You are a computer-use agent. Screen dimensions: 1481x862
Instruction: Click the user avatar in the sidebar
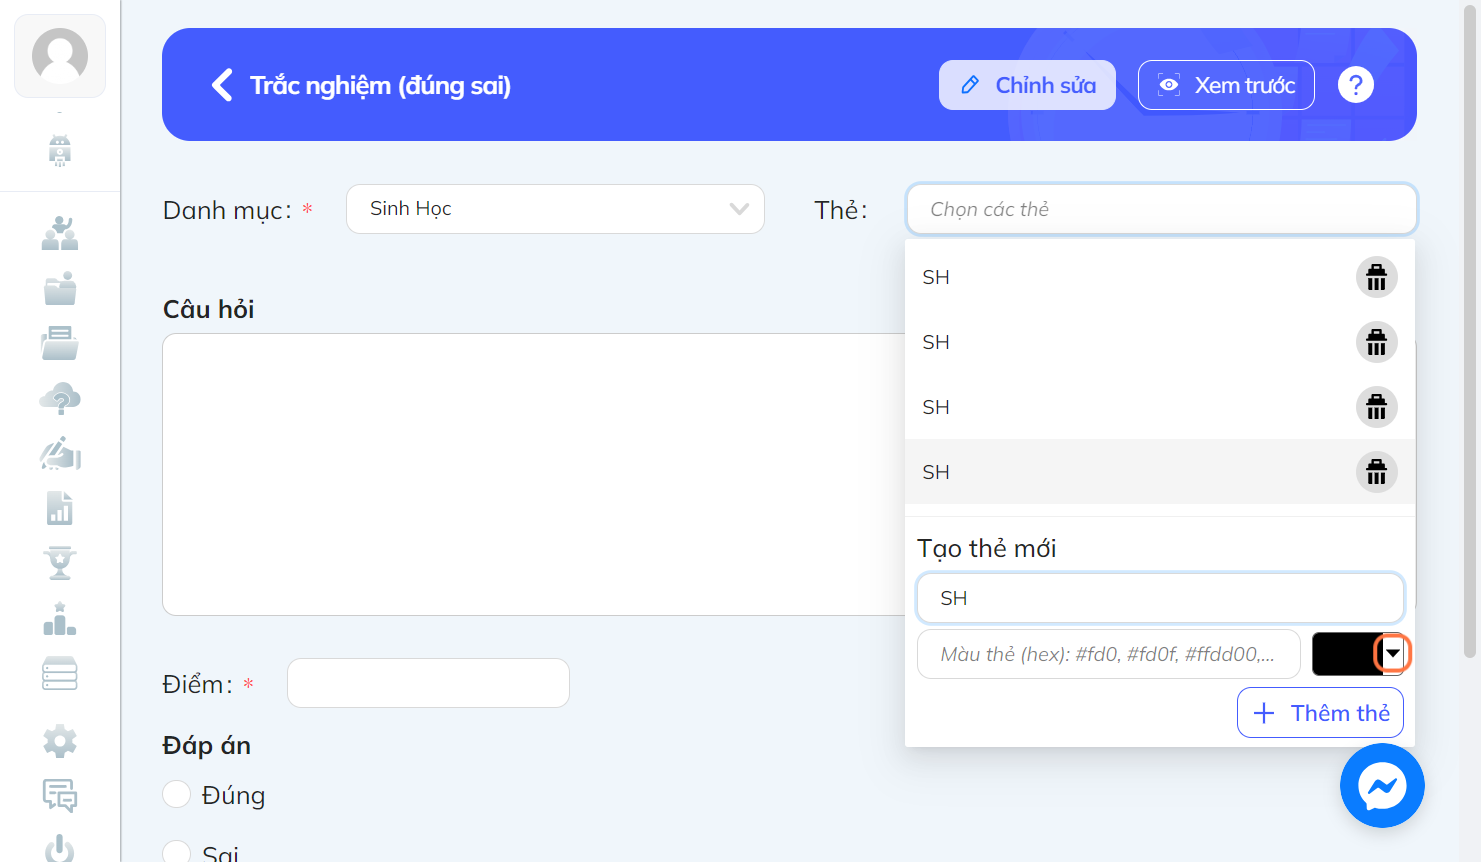point(60,56)
